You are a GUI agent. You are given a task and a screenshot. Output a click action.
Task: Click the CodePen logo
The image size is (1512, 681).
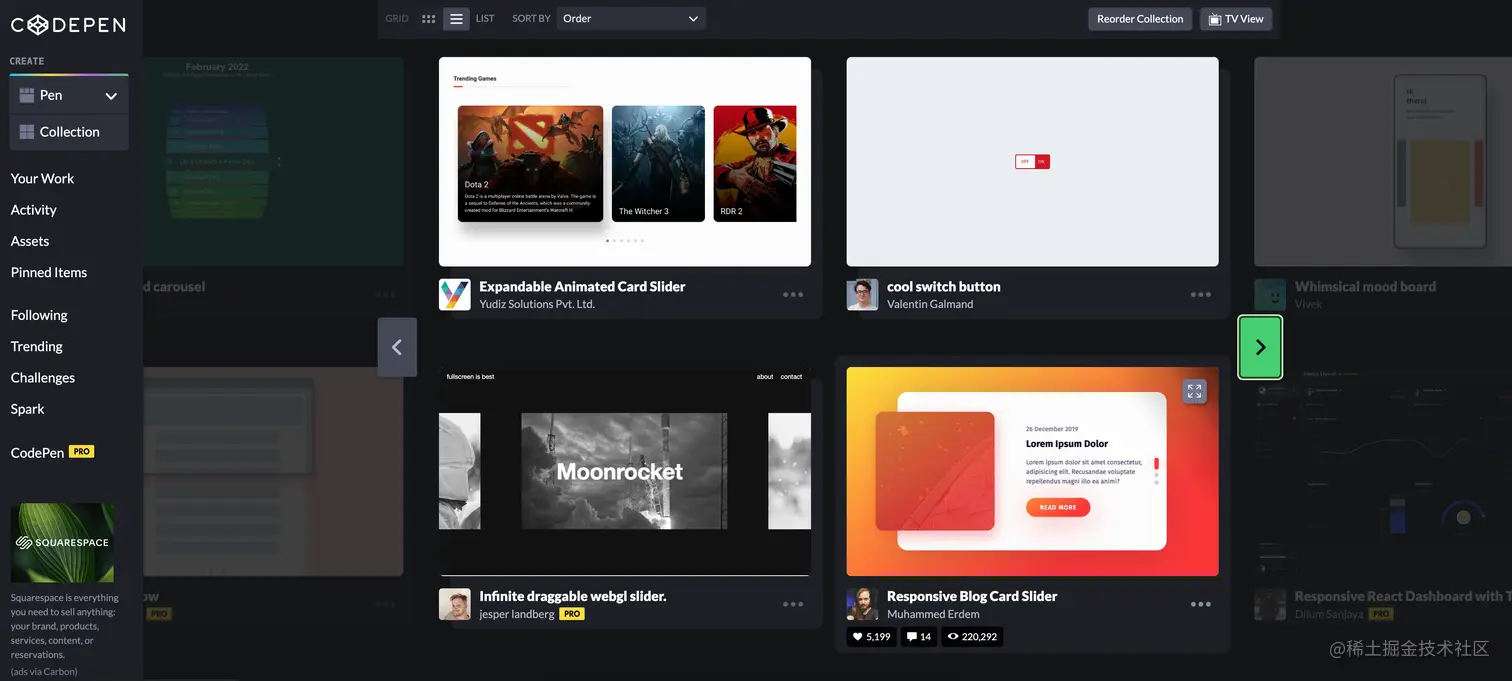point(68,25)
